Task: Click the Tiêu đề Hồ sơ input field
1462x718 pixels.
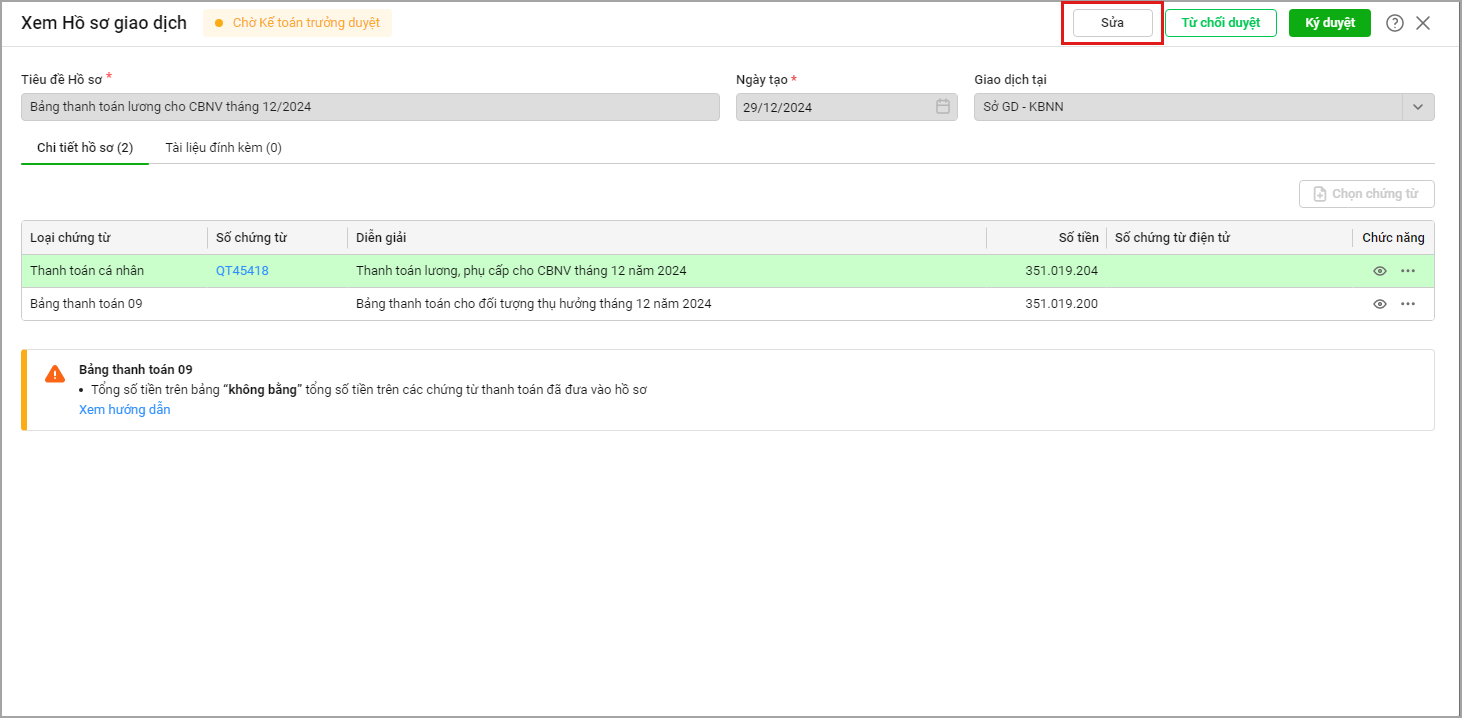Action: tap(370, 107)
